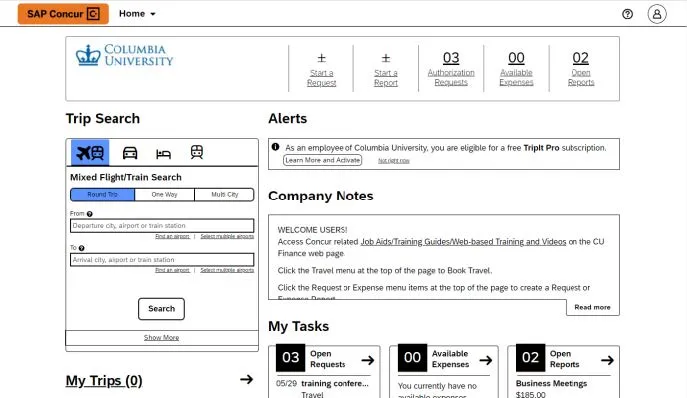Click the 02 Open Reports tile number
This screenshot has height=398, width=687.
click(530, 358)
